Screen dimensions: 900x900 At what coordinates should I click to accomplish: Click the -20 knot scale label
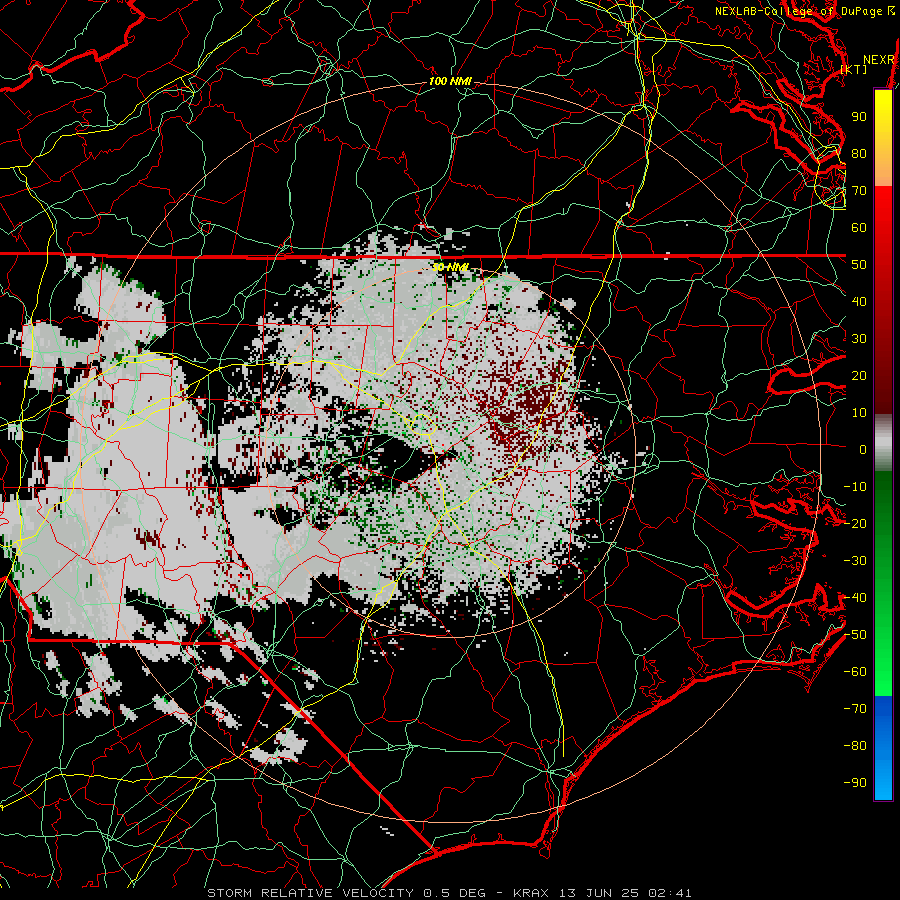tap(855, 524)
